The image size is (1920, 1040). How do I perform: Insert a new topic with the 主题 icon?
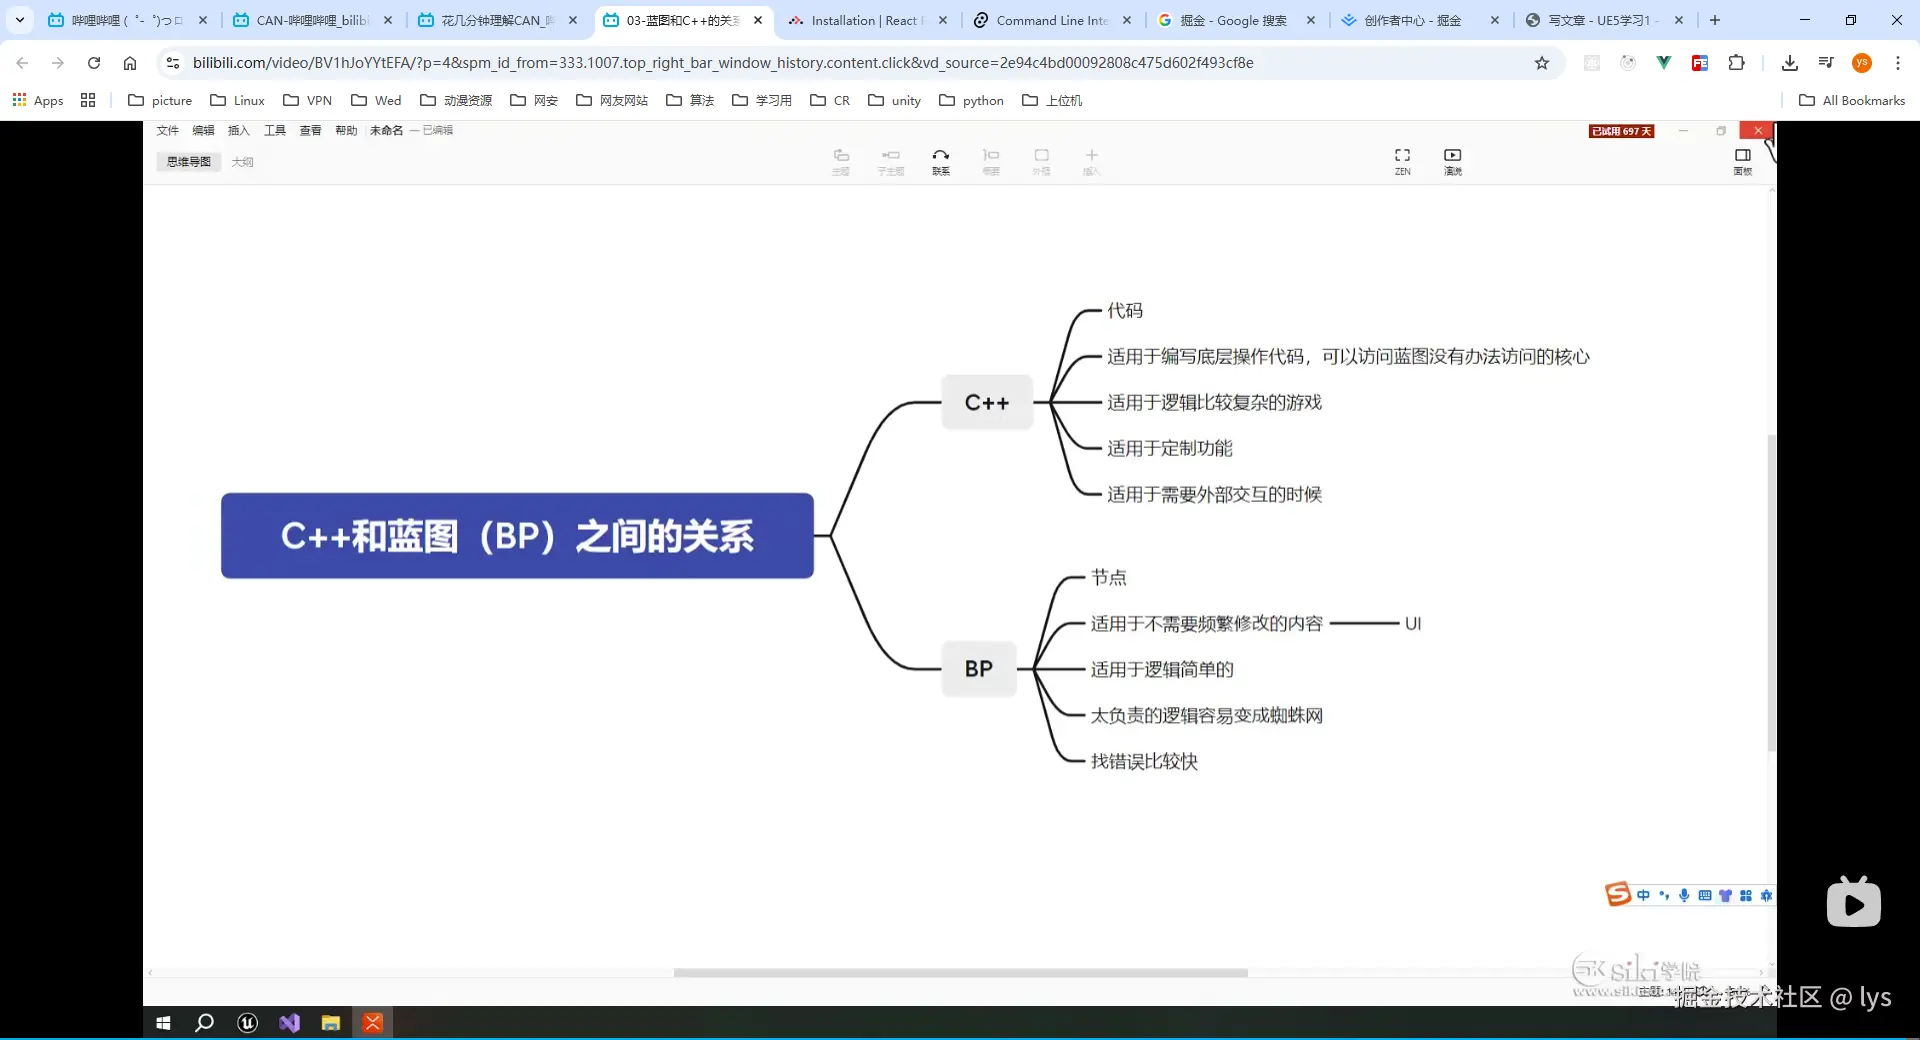[841, 160]
